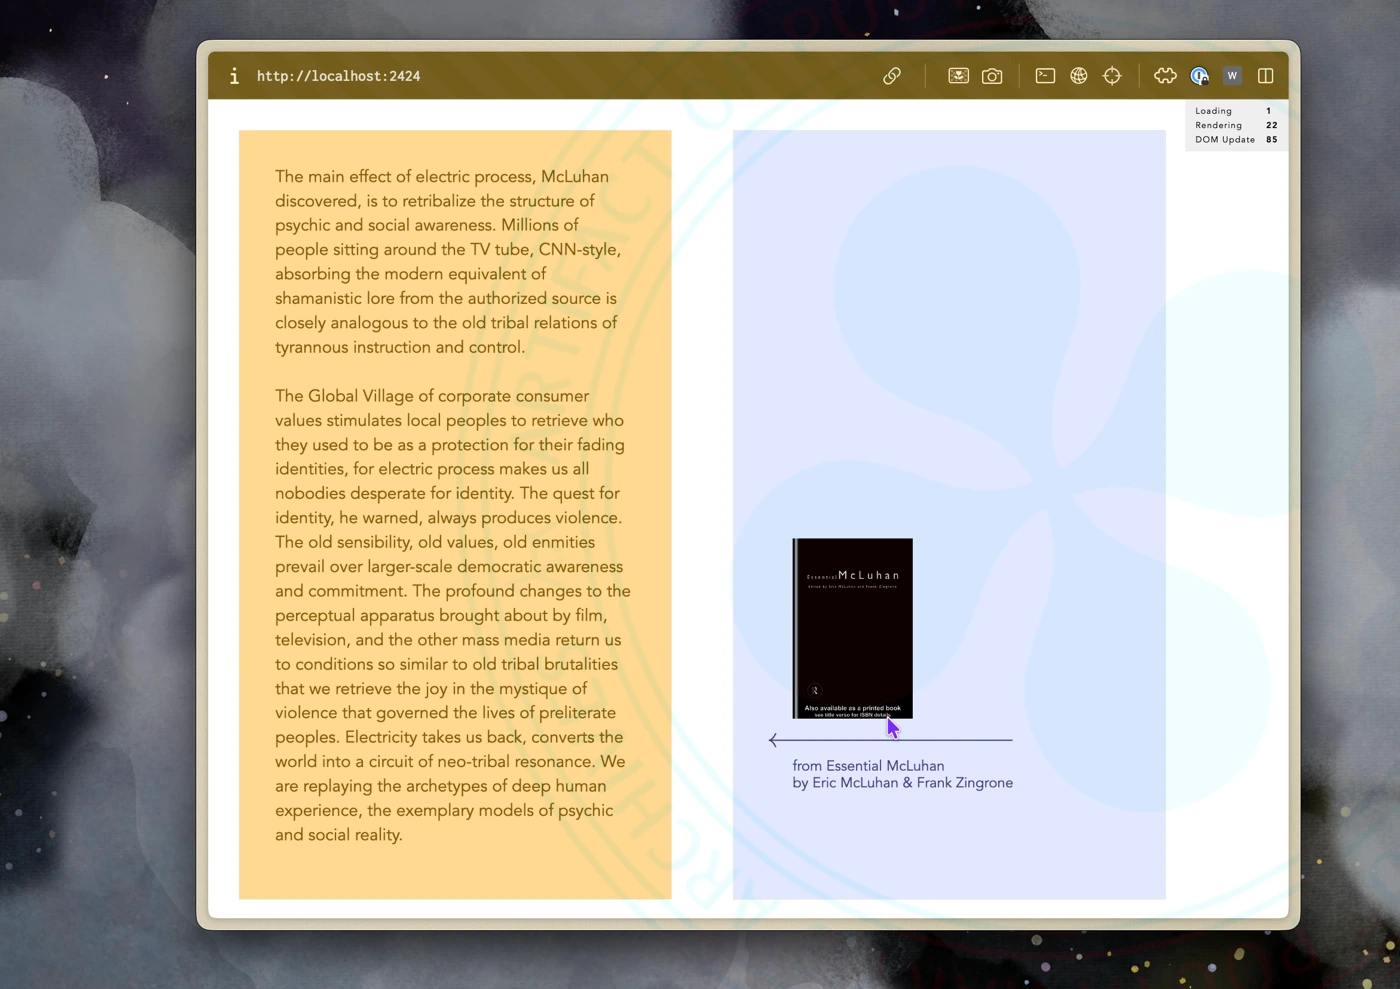Click the gray W extension button
The image size is (1400, 989).
pos(1232,76)
